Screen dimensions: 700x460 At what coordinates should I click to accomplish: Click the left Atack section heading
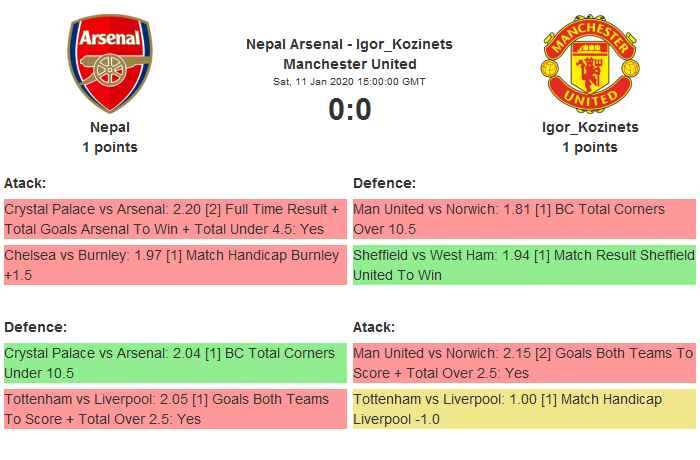click(x=25, y=183)
